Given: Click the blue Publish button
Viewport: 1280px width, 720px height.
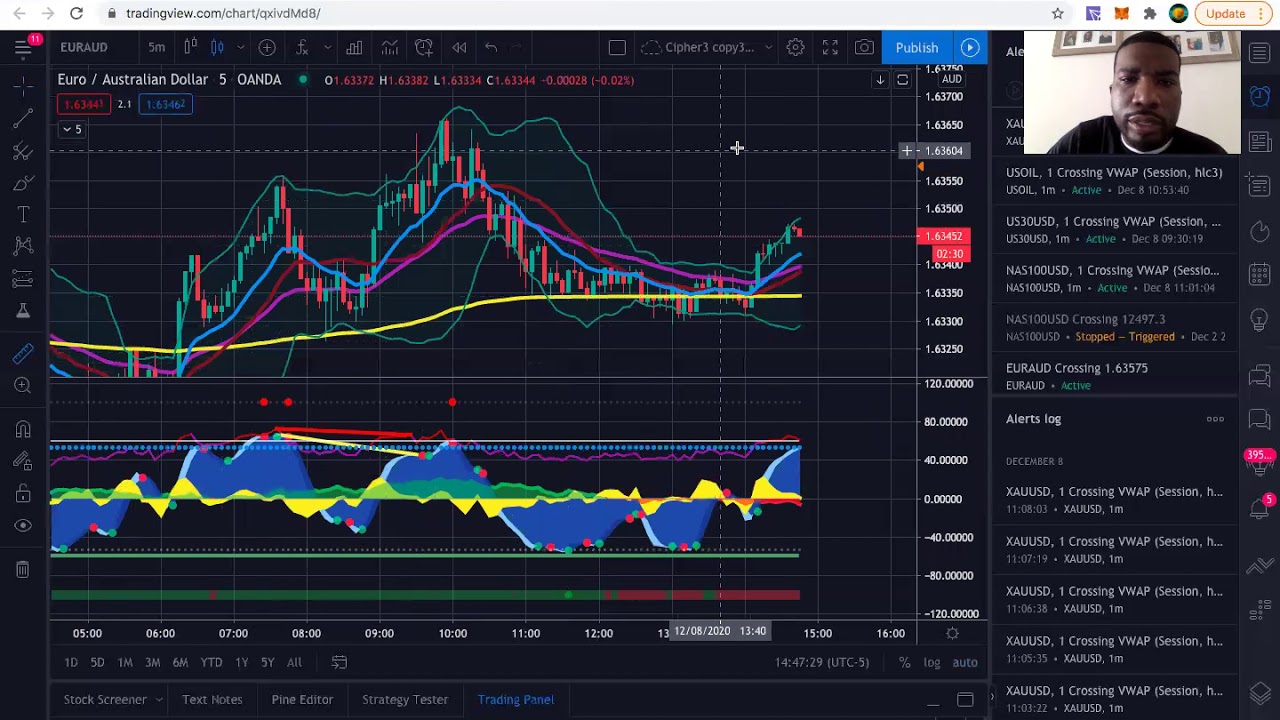Looking at the screenshot, I should pyautogui.click(x=917, y=47).
